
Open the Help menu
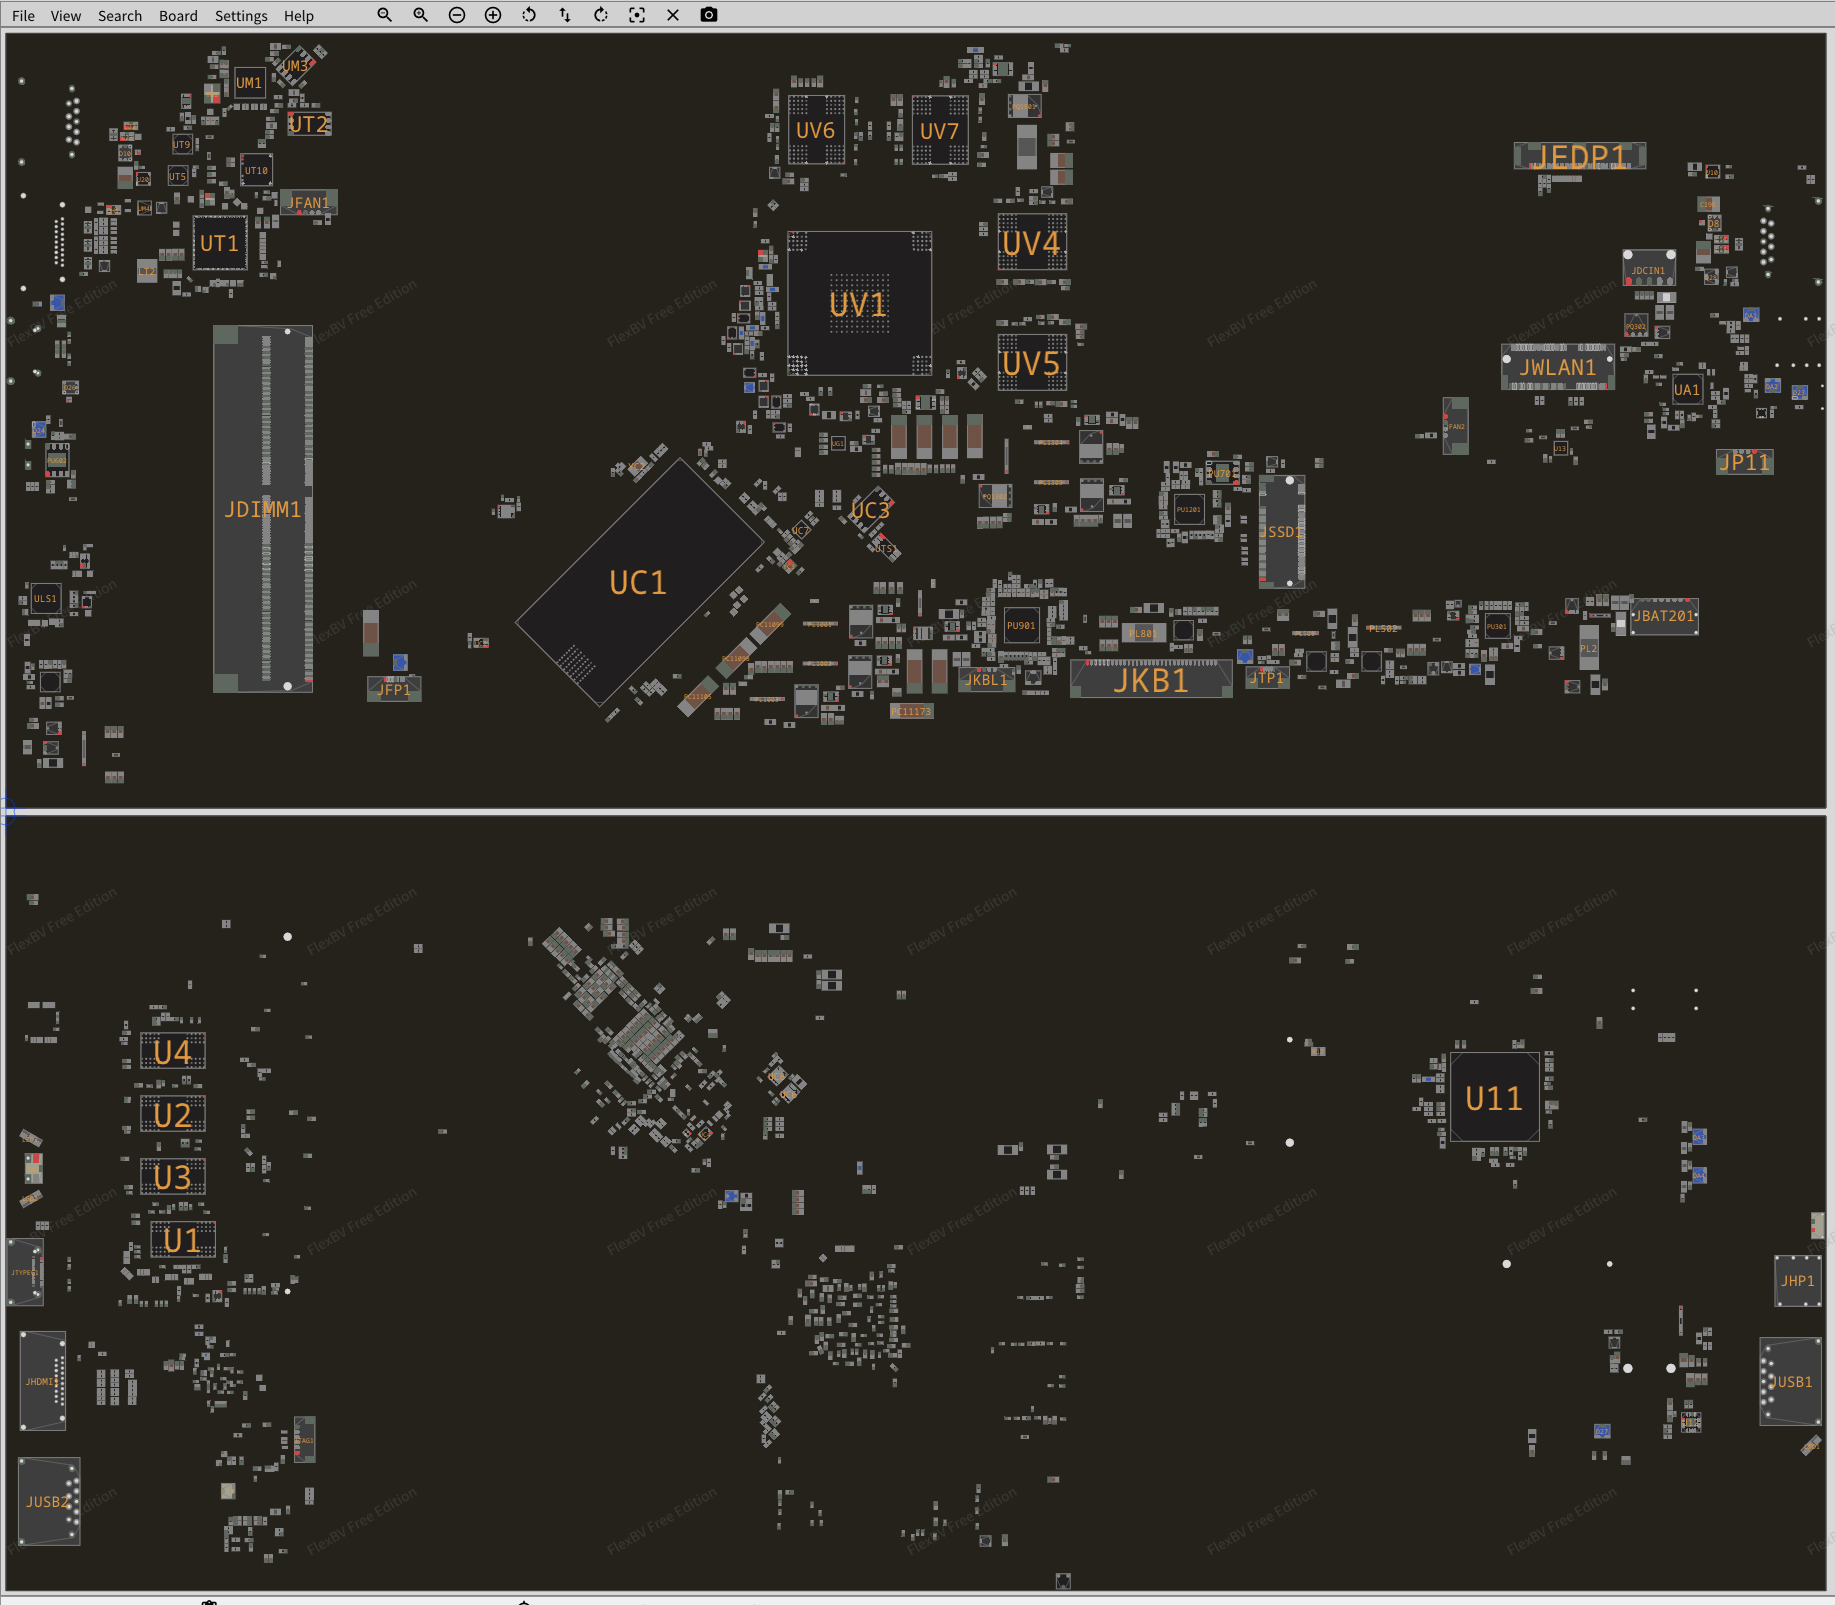(x=298, y=16)
